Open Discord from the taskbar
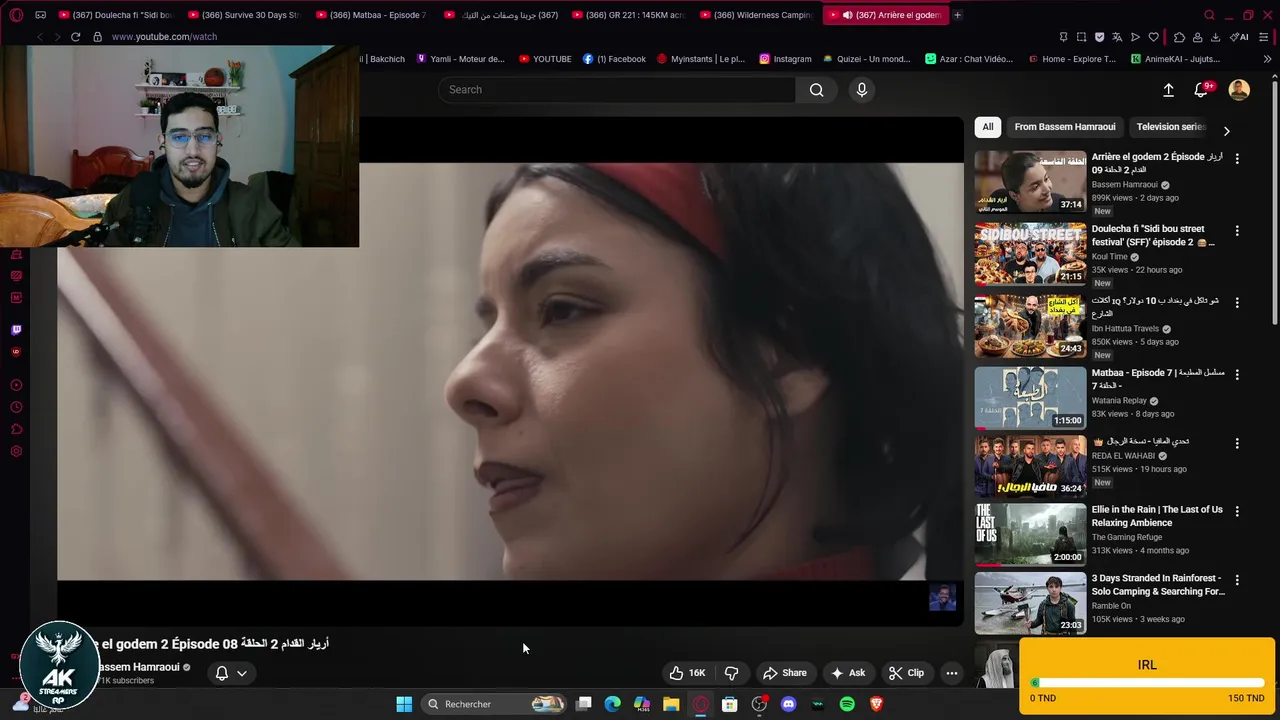 coord(788,704)
